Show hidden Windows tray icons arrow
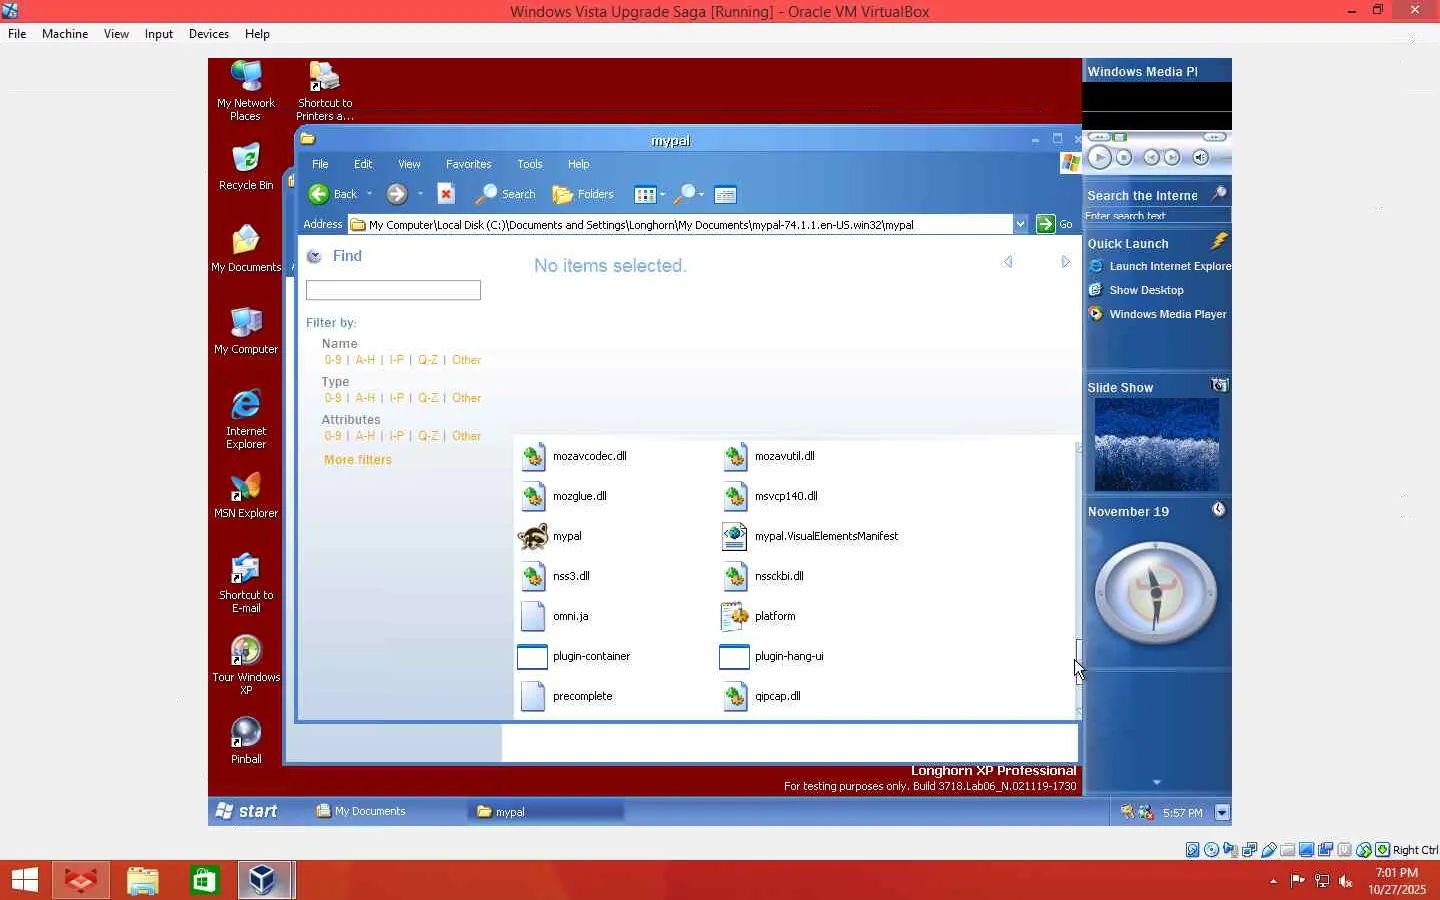 click(1273, 881)
